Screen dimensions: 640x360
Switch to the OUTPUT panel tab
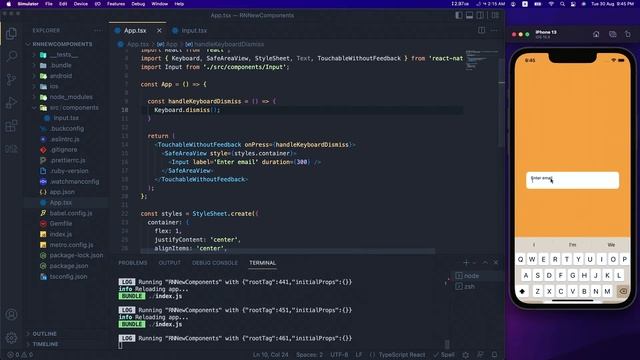[x=169, y=263]
